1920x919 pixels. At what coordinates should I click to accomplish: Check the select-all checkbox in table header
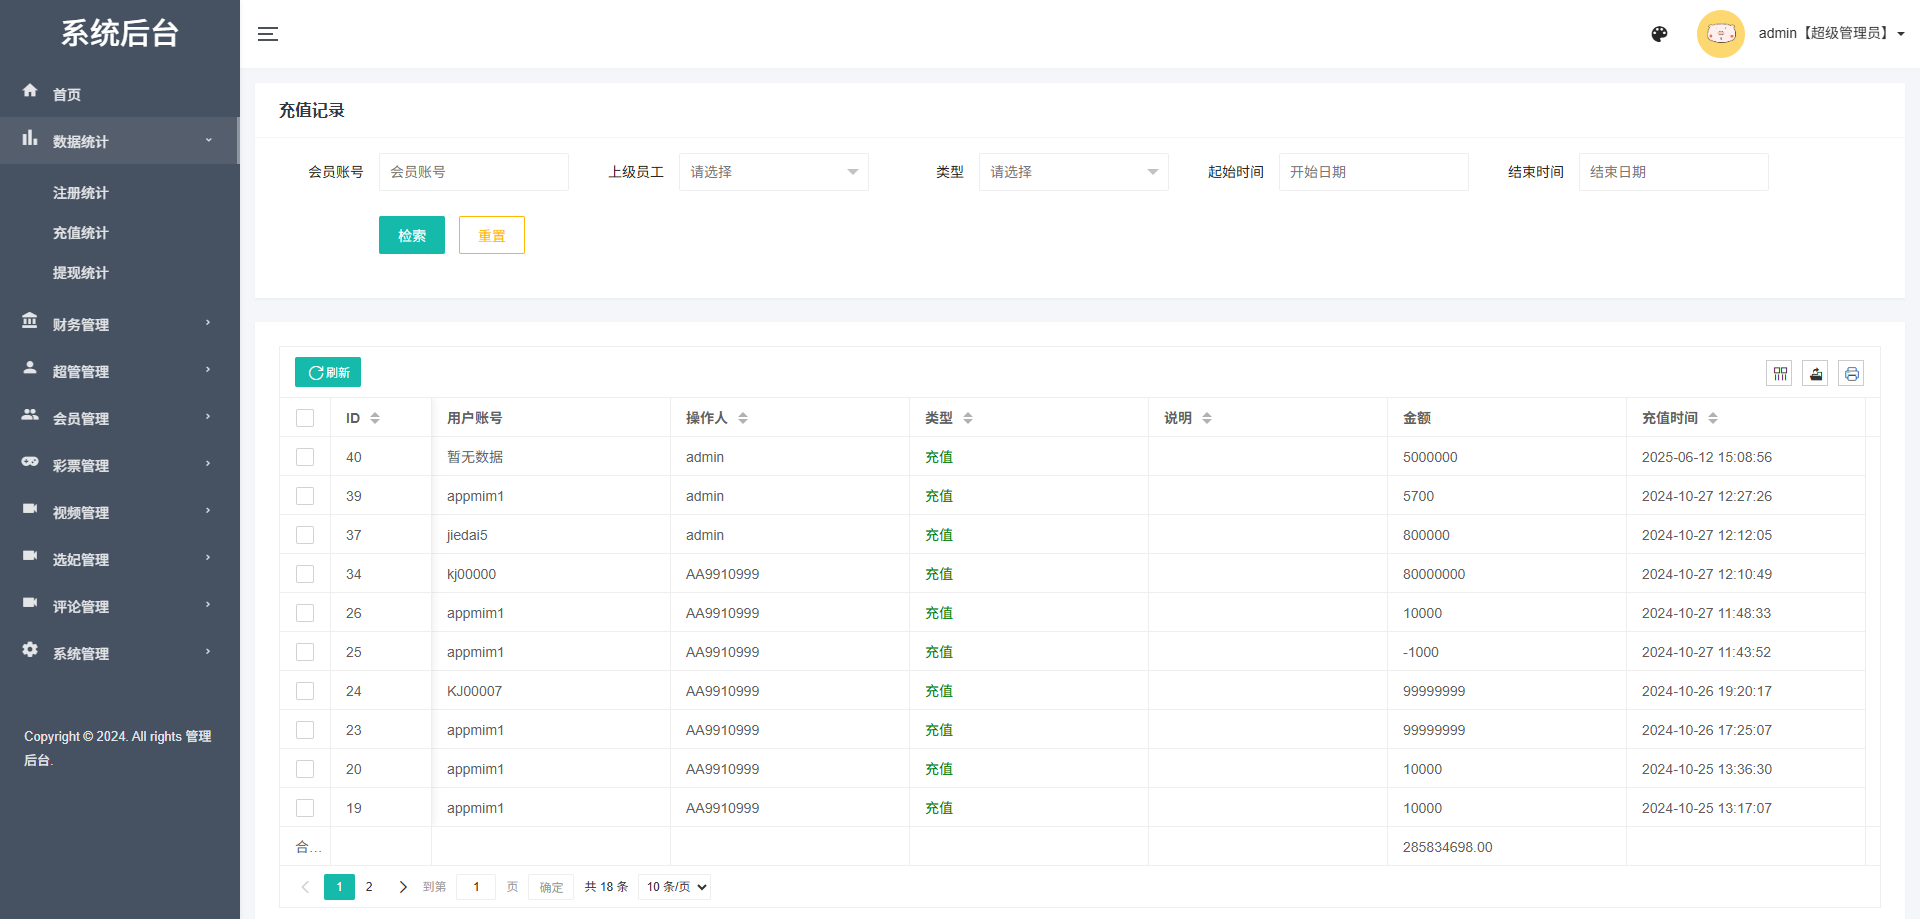point(305,417)
